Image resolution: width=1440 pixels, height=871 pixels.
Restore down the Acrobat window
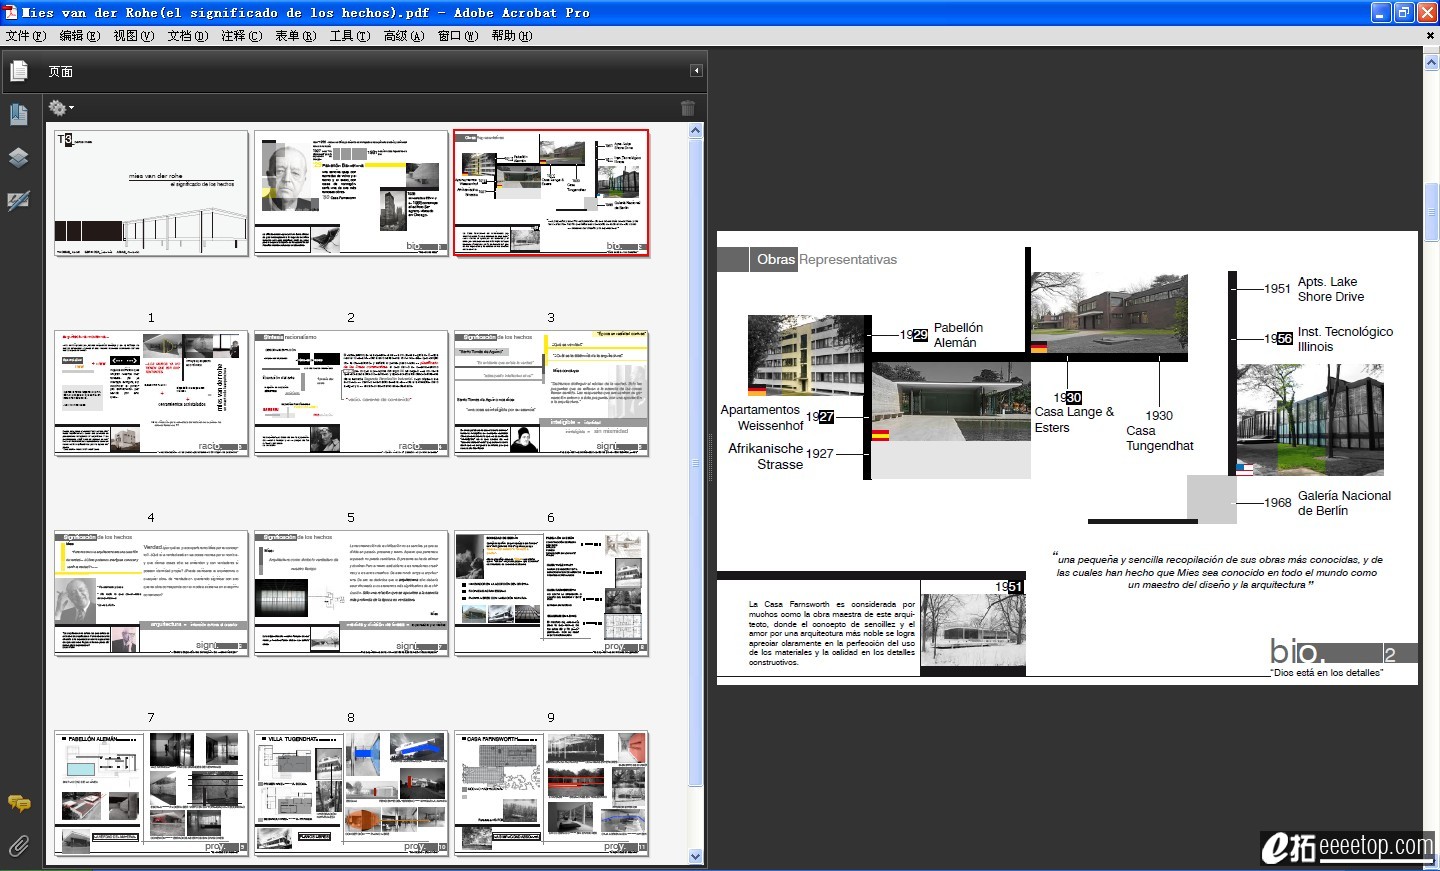tap(1404, 12)
